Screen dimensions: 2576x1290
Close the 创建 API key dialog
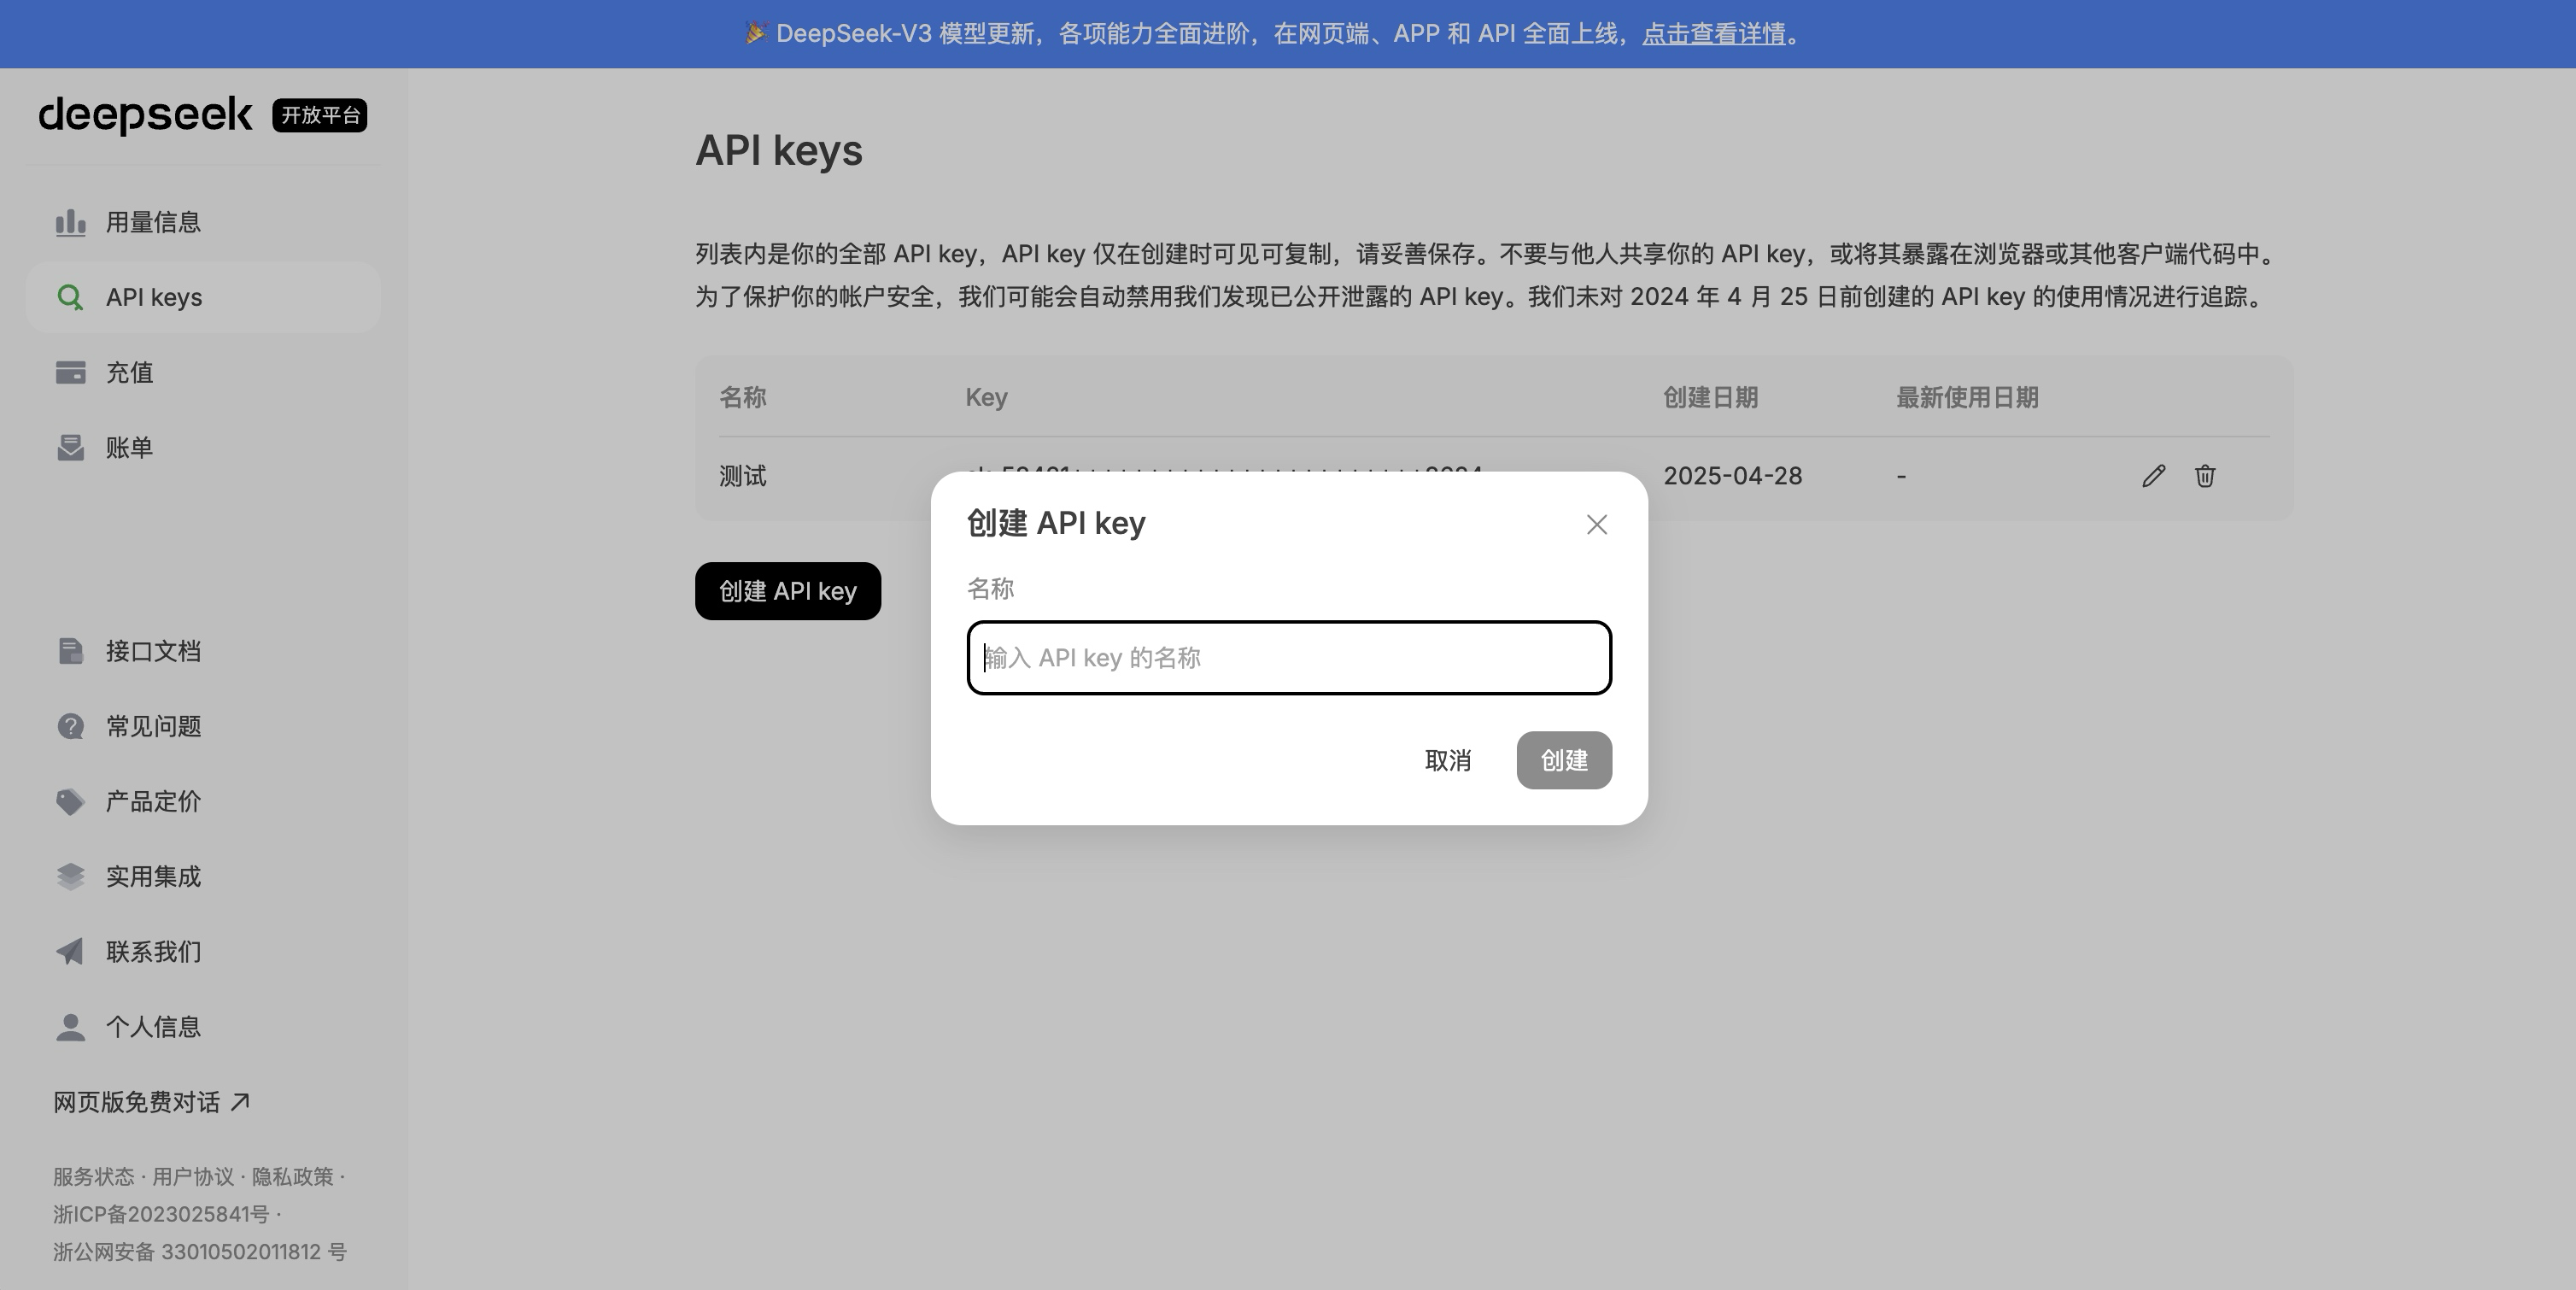1596,524
